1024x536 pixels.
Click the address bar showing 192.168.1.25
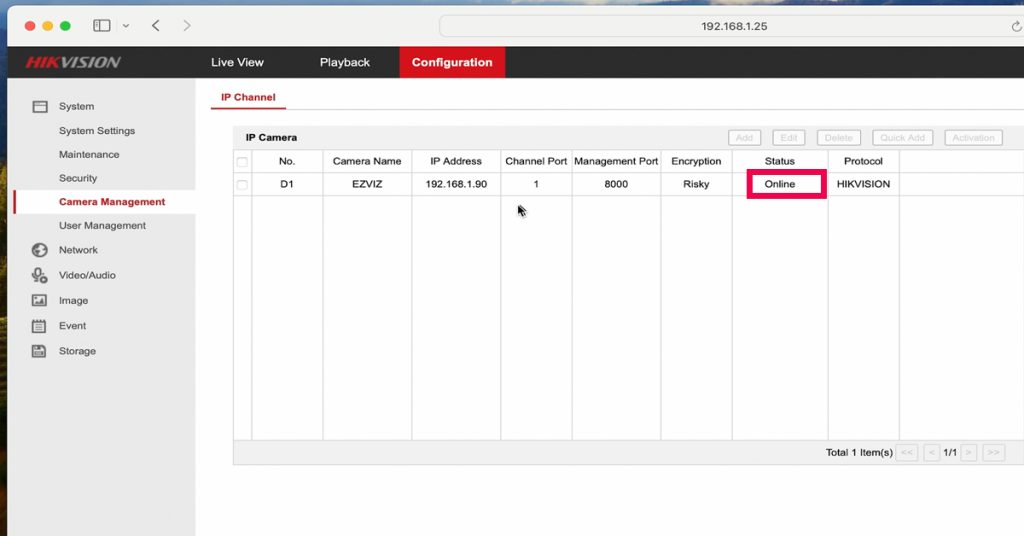[733, 26]
